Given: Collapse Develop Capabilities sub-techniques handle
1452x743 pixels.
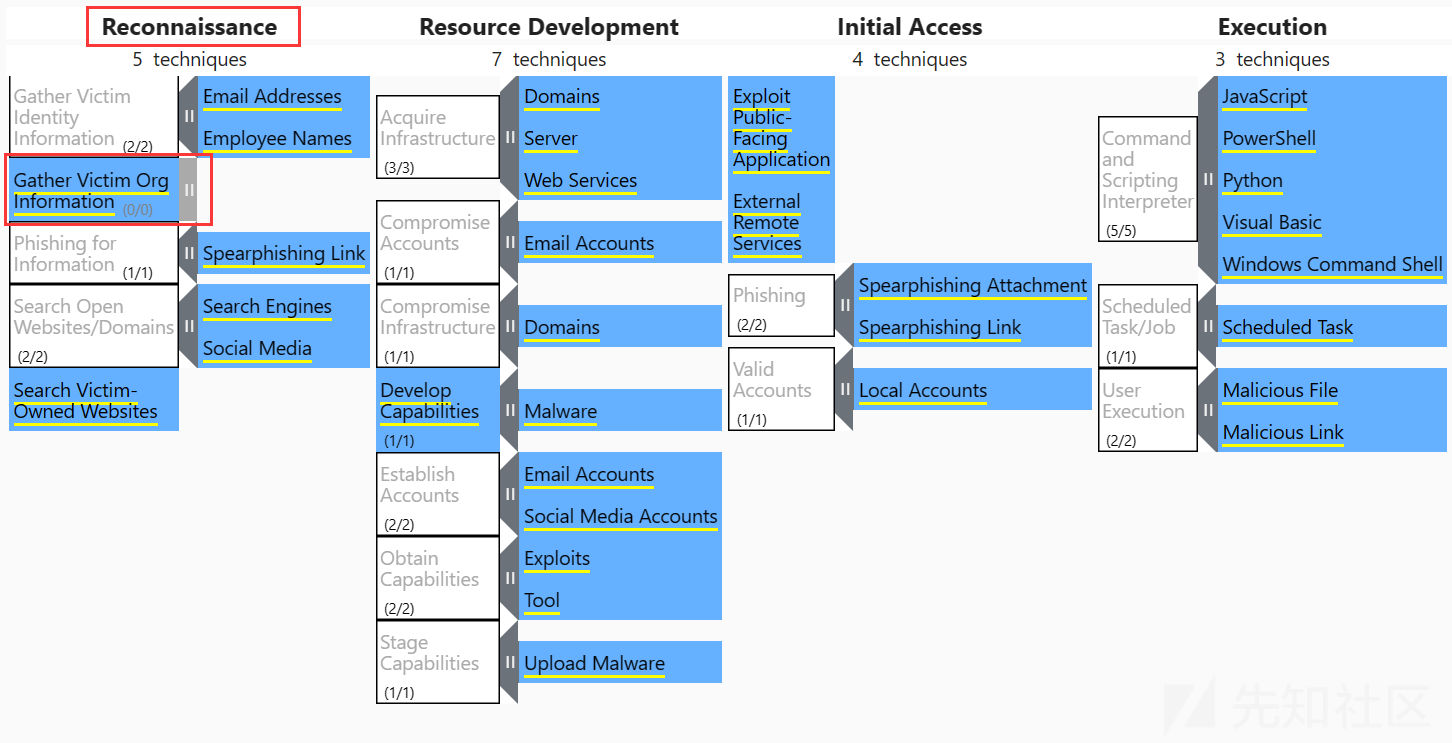Looking at the screenshot, I should coord(509,410).
